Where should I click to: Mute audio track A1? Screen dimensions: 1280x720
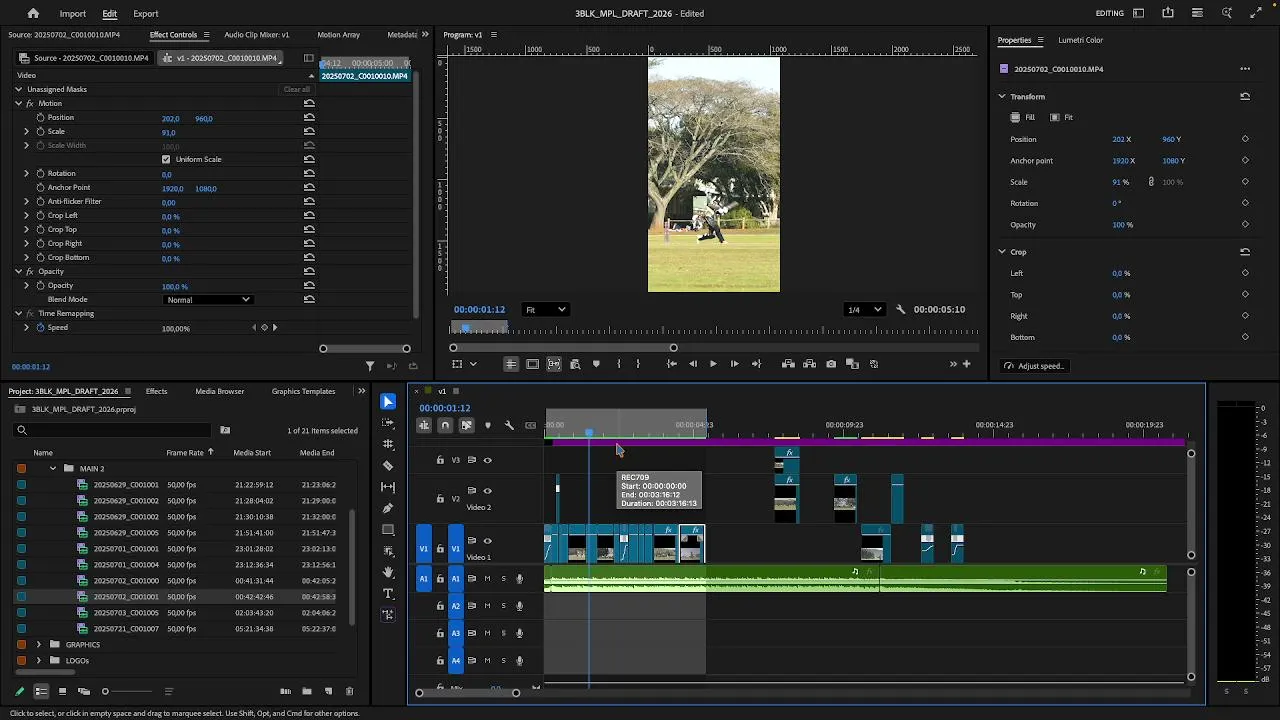(487, 579)
